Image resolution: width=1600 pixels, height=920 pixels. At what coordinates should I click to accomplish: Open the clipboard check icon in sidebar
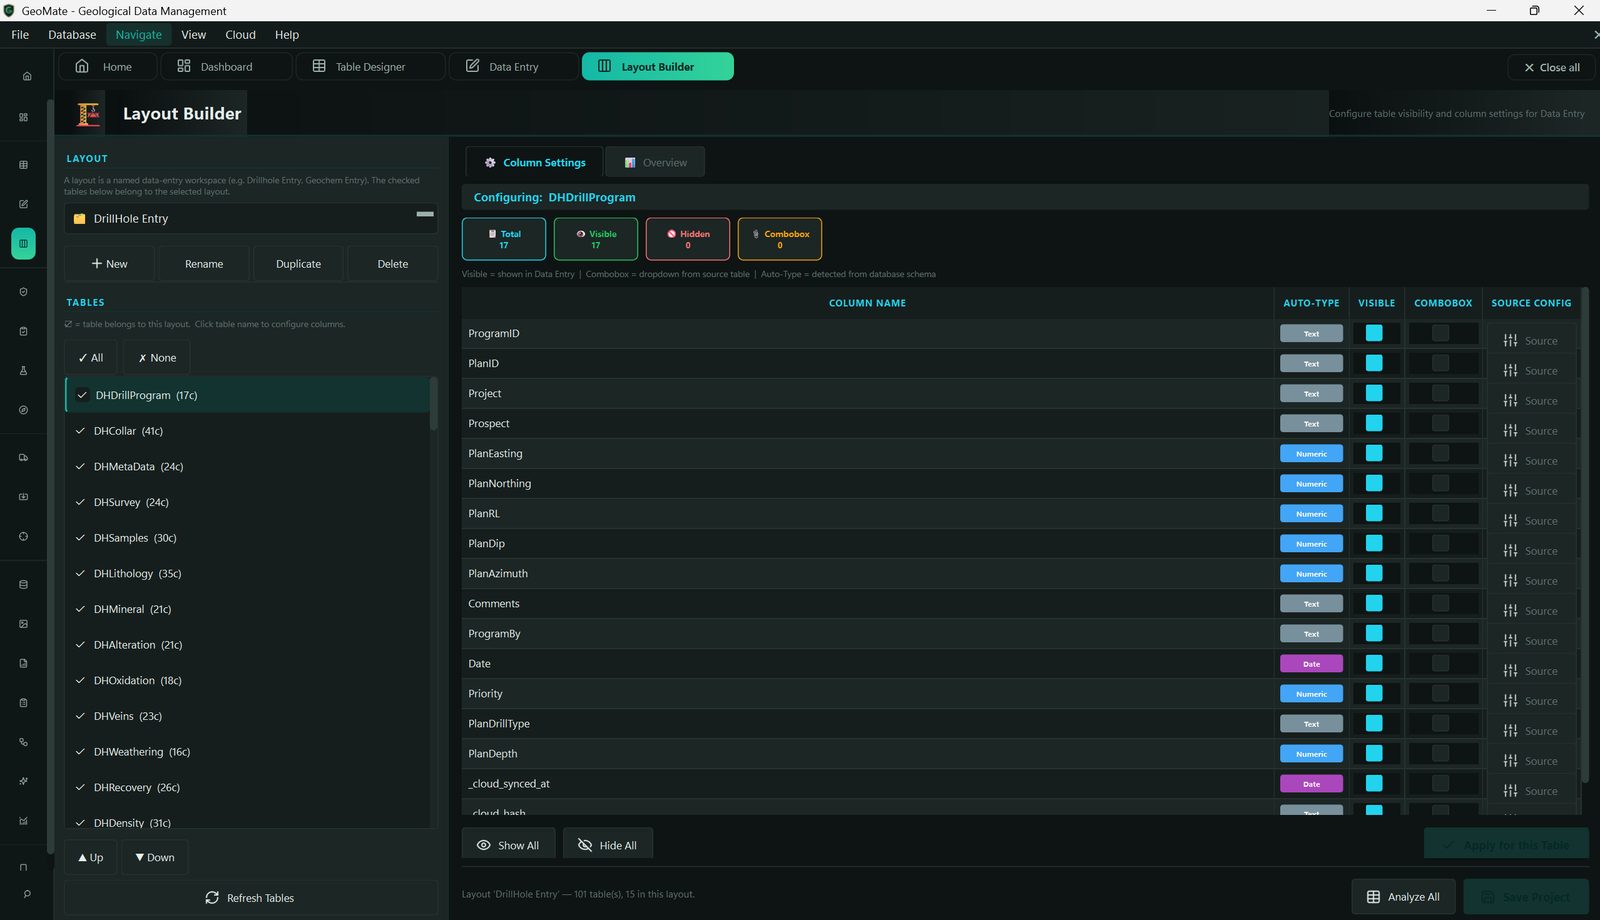(23, 331)
